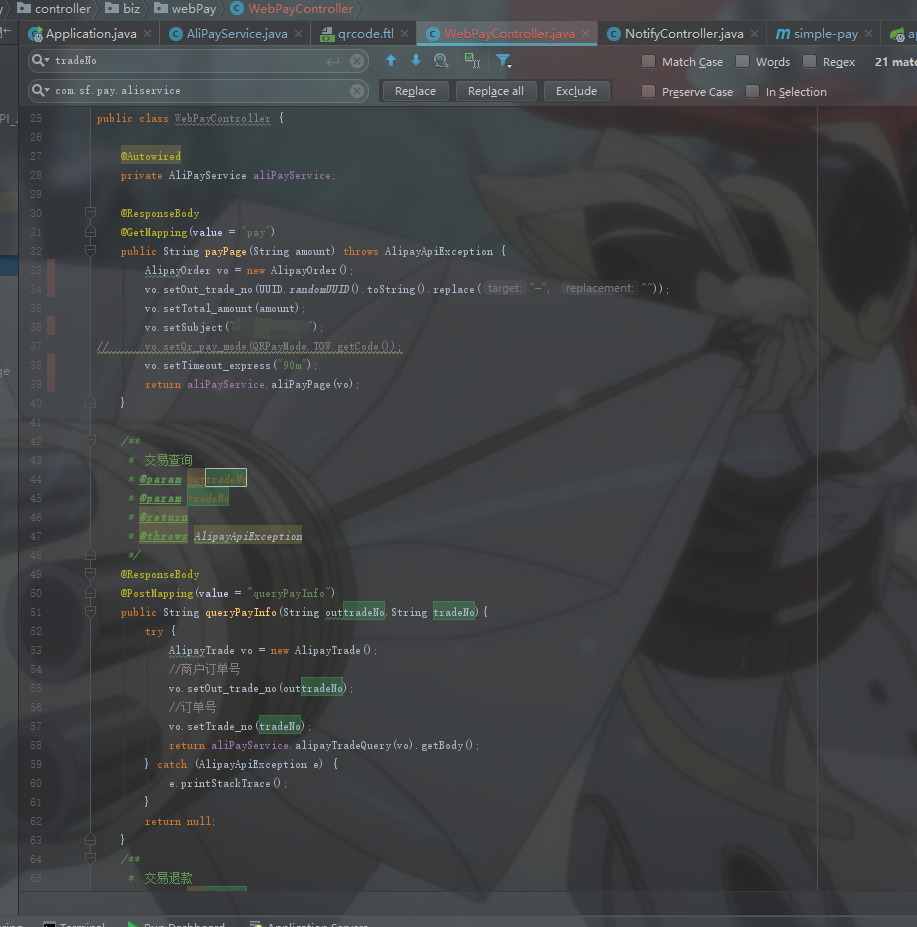Close the AliPayService.java tab
The height and width of the screenshot is (927, 917).
coord(299,34)
